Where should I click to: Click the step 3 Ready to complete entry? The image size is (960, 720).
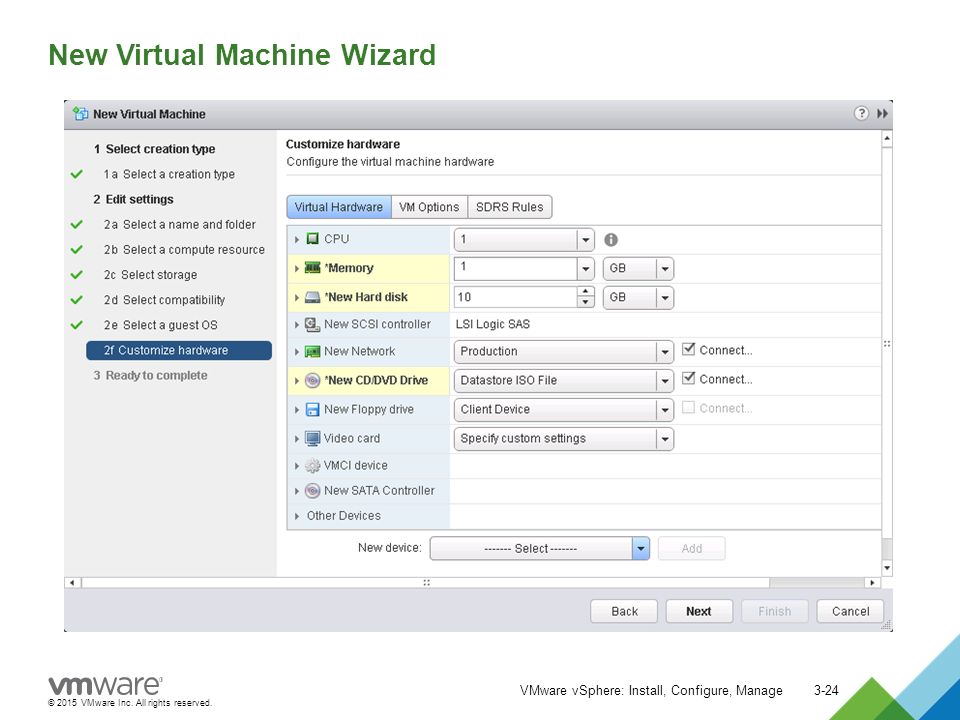tap(151, 375)
